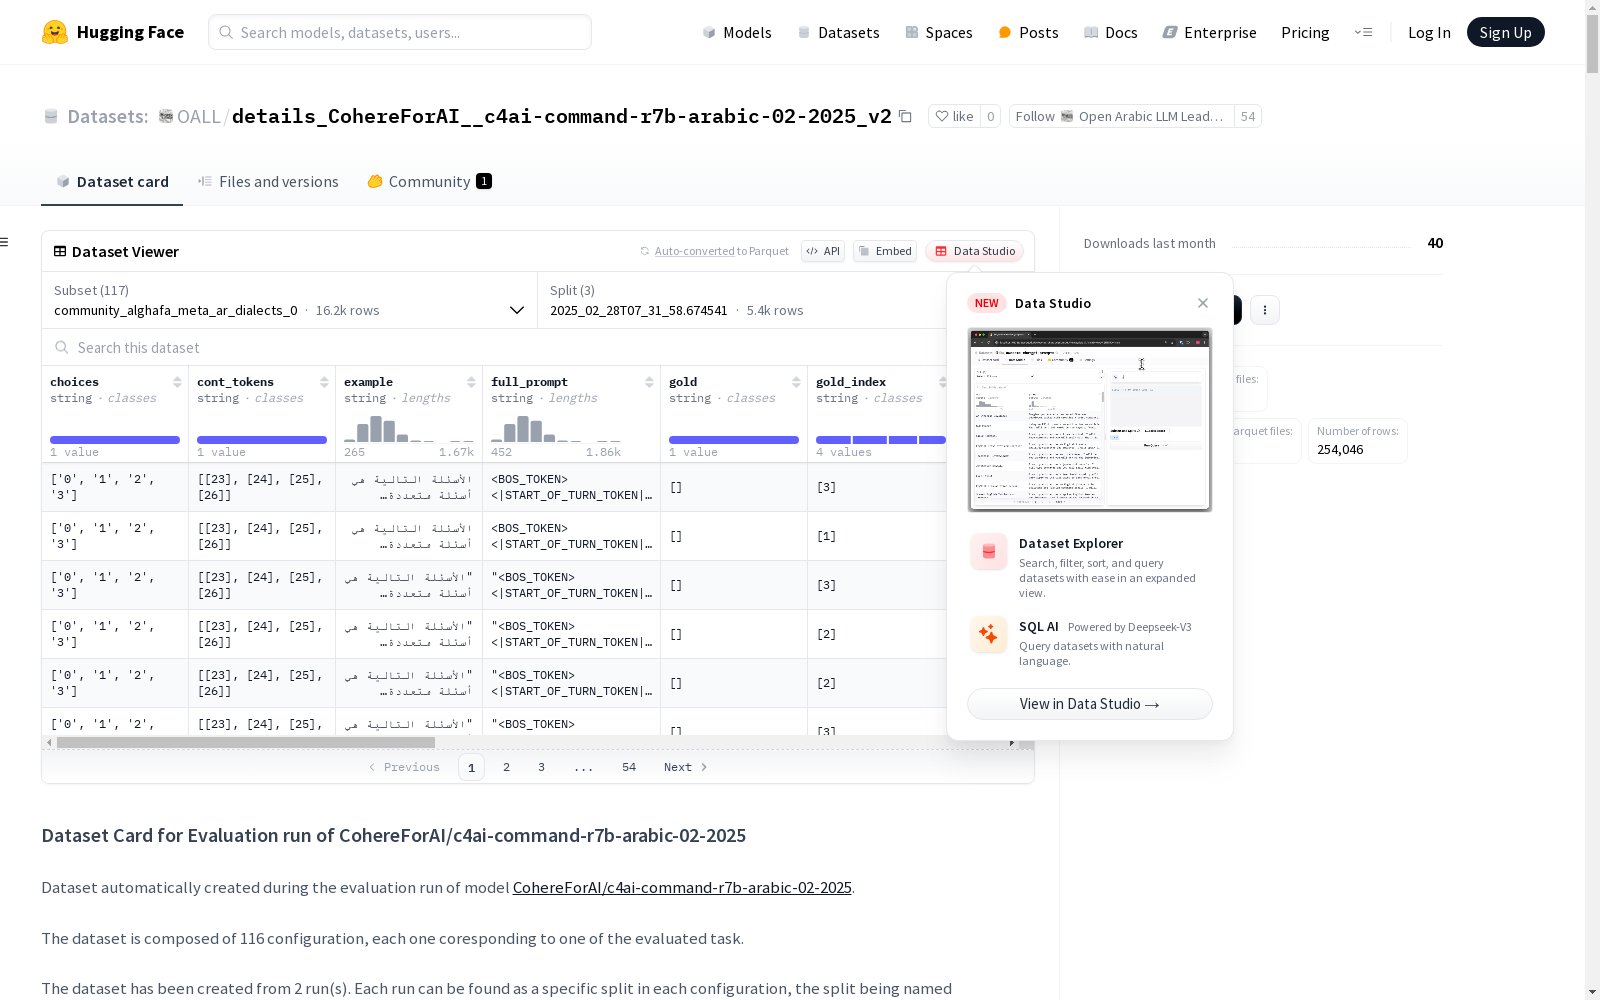
Task: Click the Sign Up button
Action: (1505, 32)
